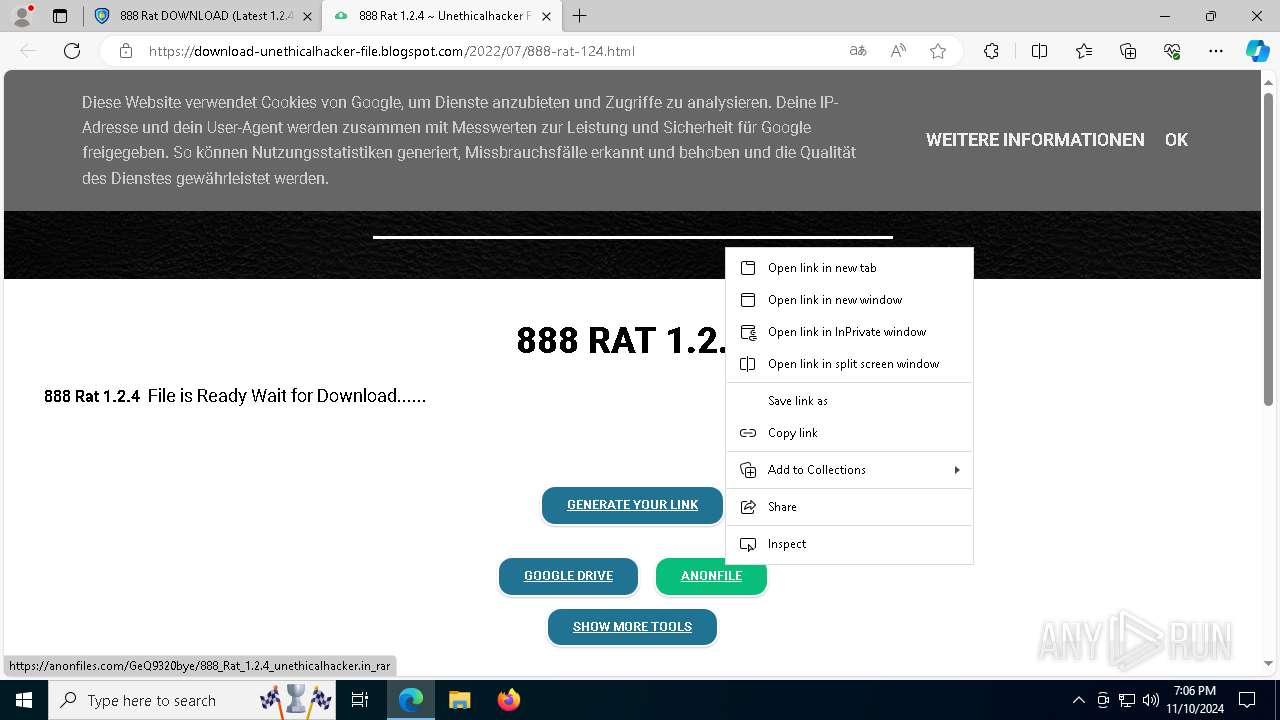1280x720 pixels.
Task: Open Settings and more menu
Action: click(x=1216, y=51)
